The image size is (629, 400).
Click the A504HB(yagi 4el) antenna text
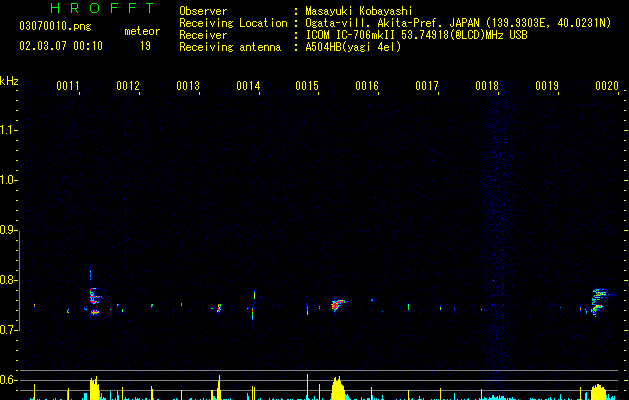click(353, 47)
